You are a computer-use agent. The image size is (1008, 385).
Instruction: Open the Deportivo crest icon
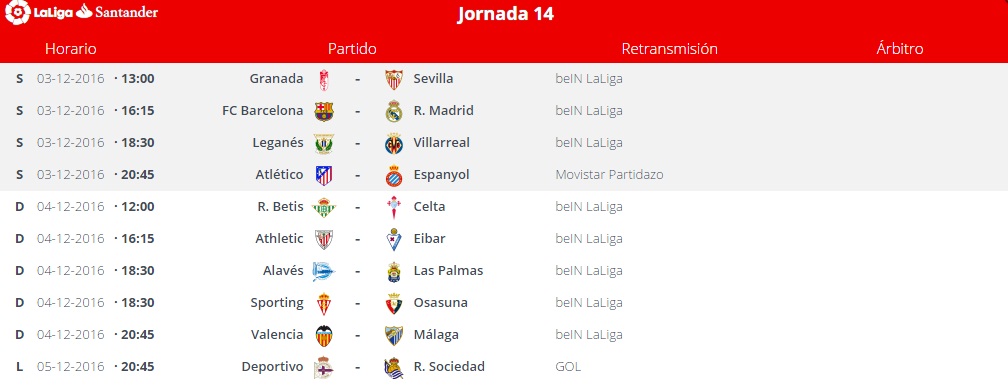pyautogui.click(x=324, y=368)
